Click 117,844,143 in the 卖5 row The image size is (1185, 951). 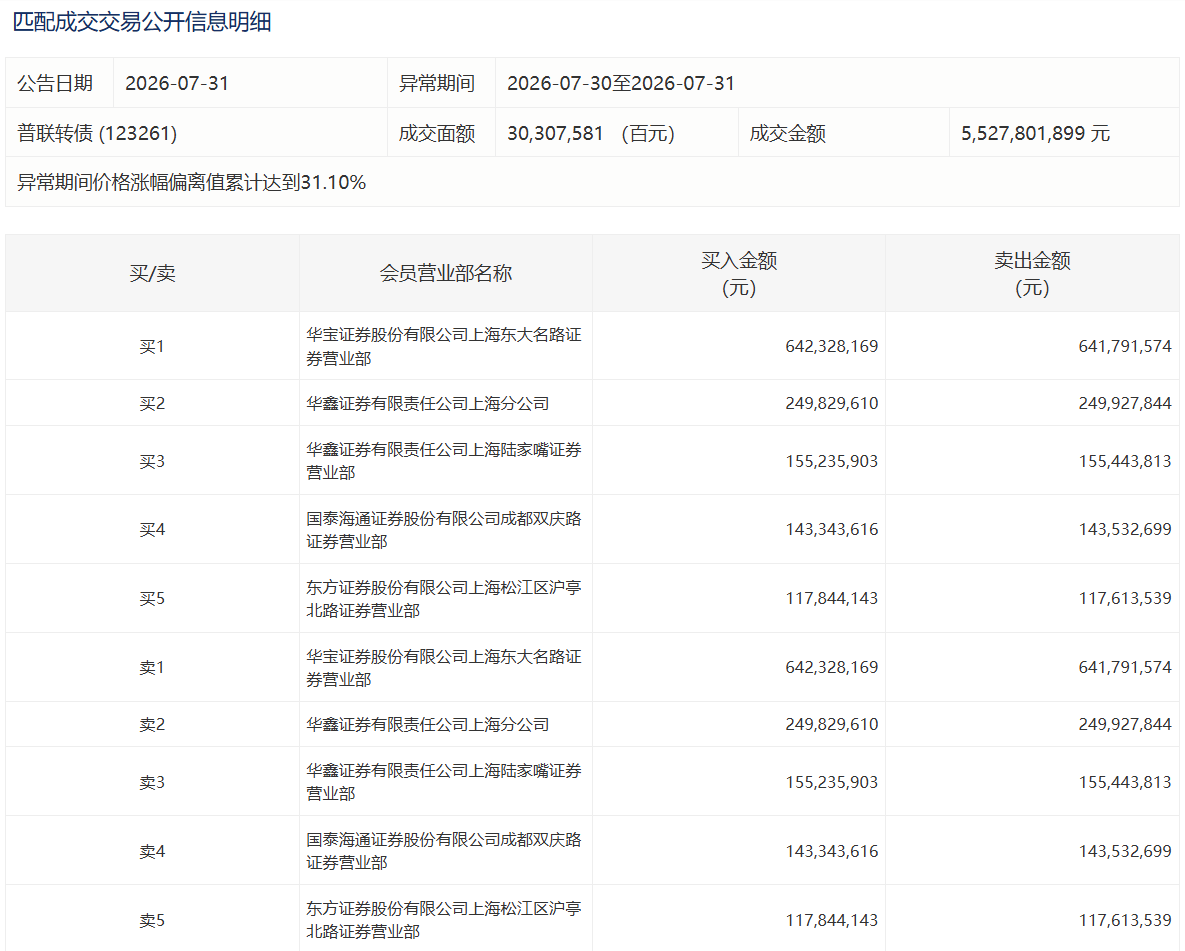pos(831,920)
